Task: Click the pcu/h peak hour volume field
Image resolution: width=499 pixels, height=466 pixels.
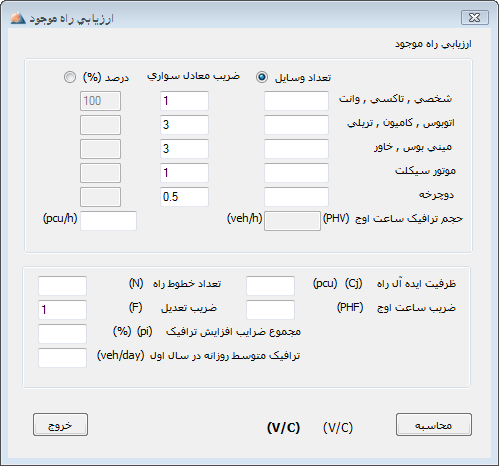Action: pos(108,221)
